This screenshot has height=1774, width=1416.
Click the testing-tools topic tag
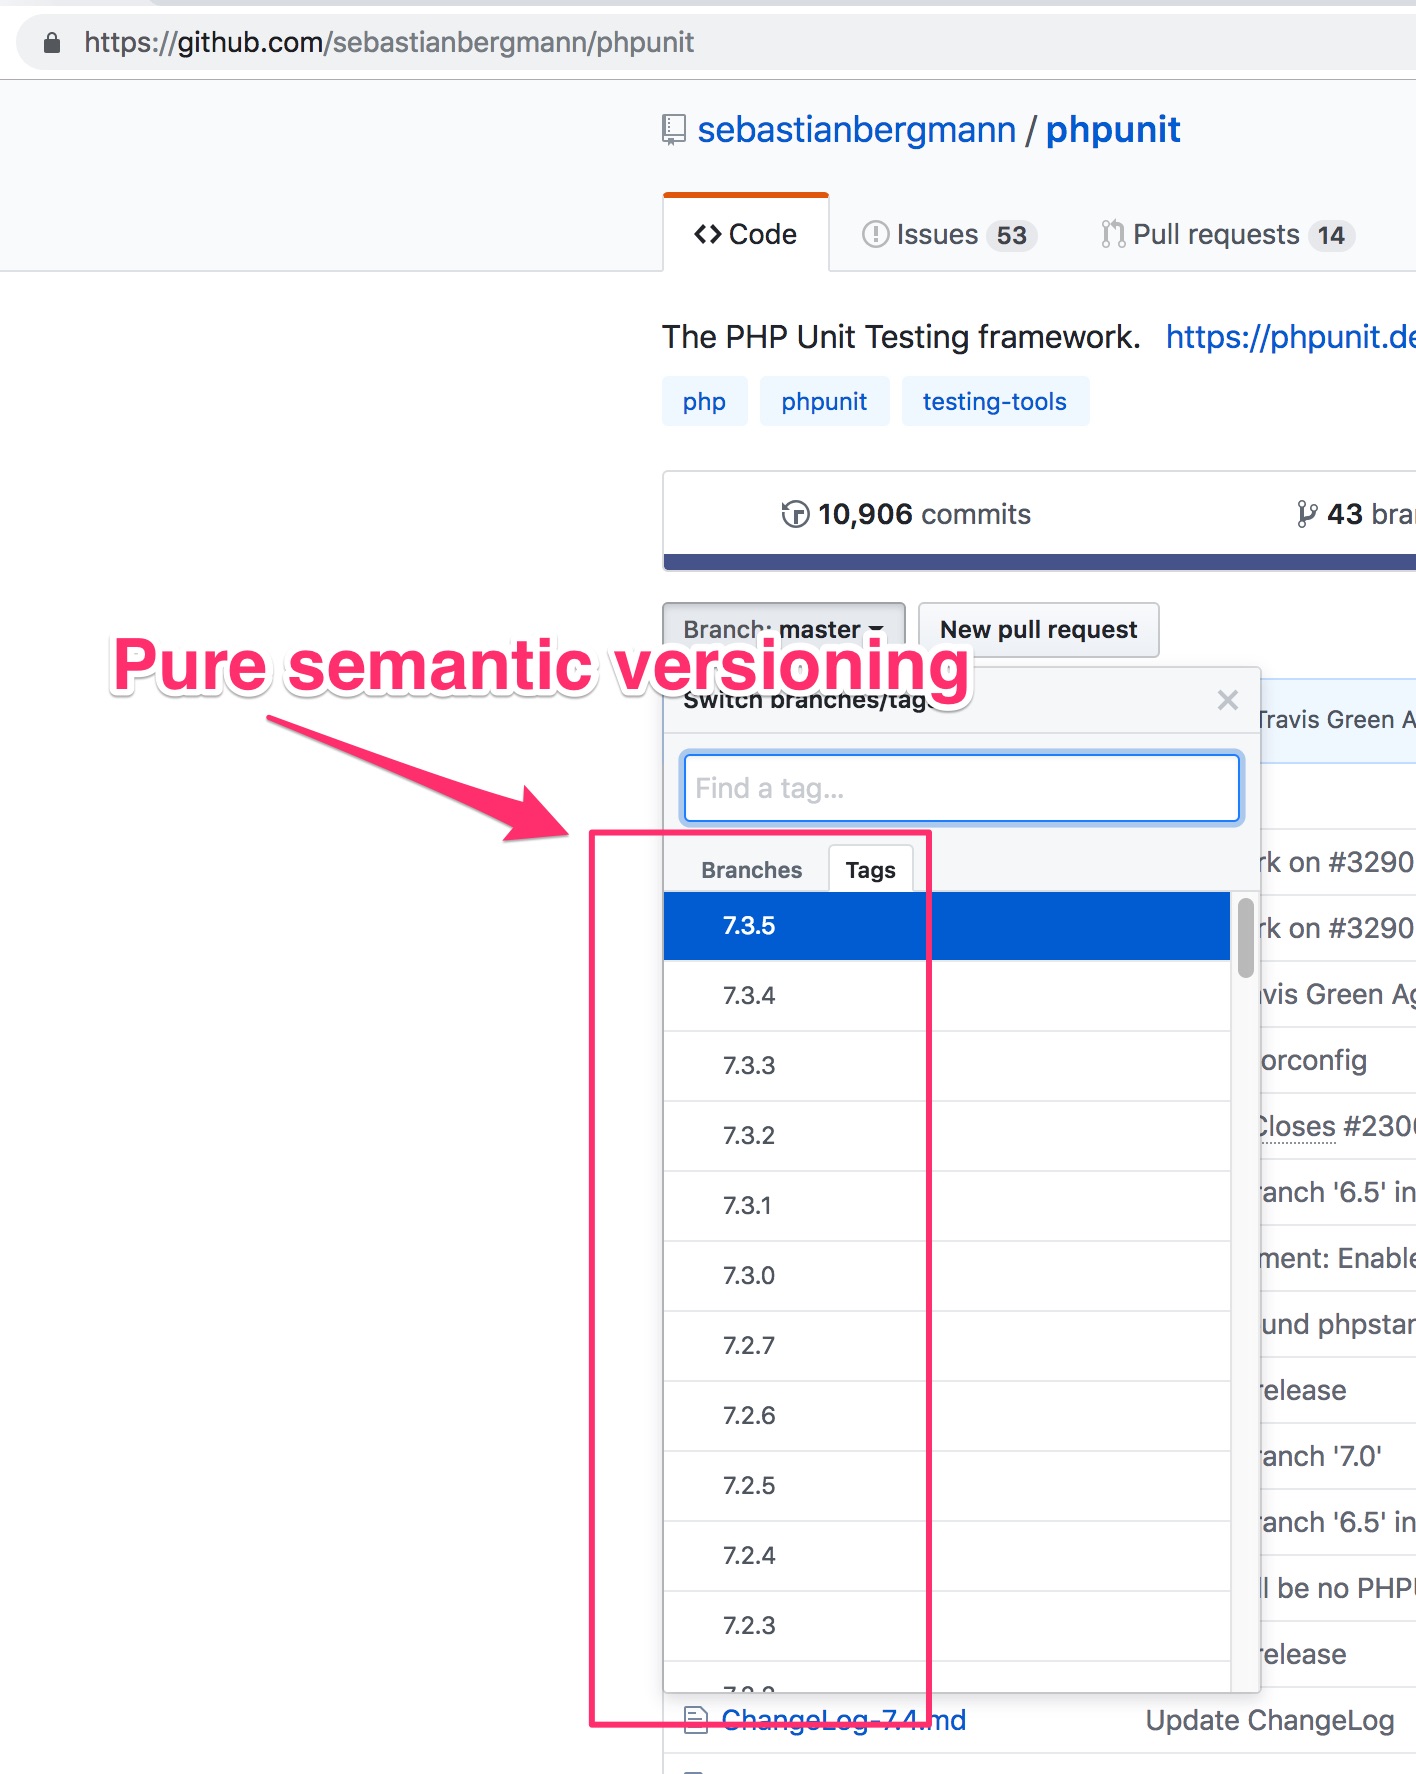[x=995, y=401]
